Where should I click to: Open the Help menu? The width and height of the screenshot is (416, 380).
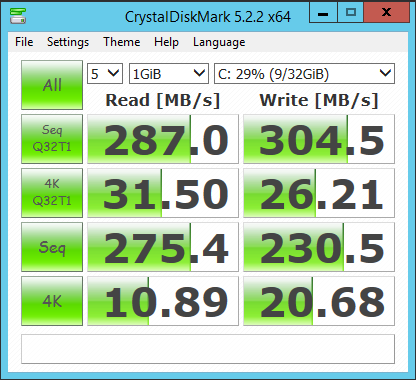point(166,42)
